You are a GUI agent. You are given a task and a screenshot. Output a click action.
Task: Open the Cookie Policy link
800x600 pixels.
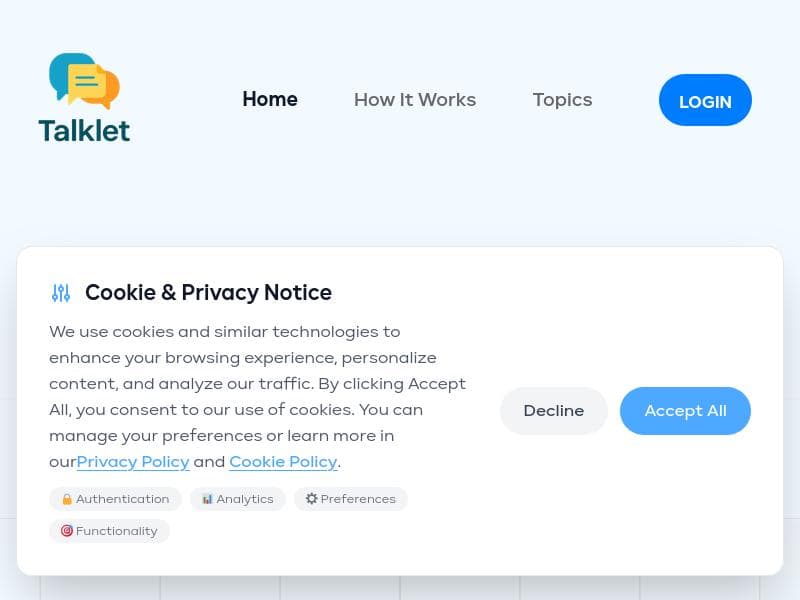click(x=283, y=461)
